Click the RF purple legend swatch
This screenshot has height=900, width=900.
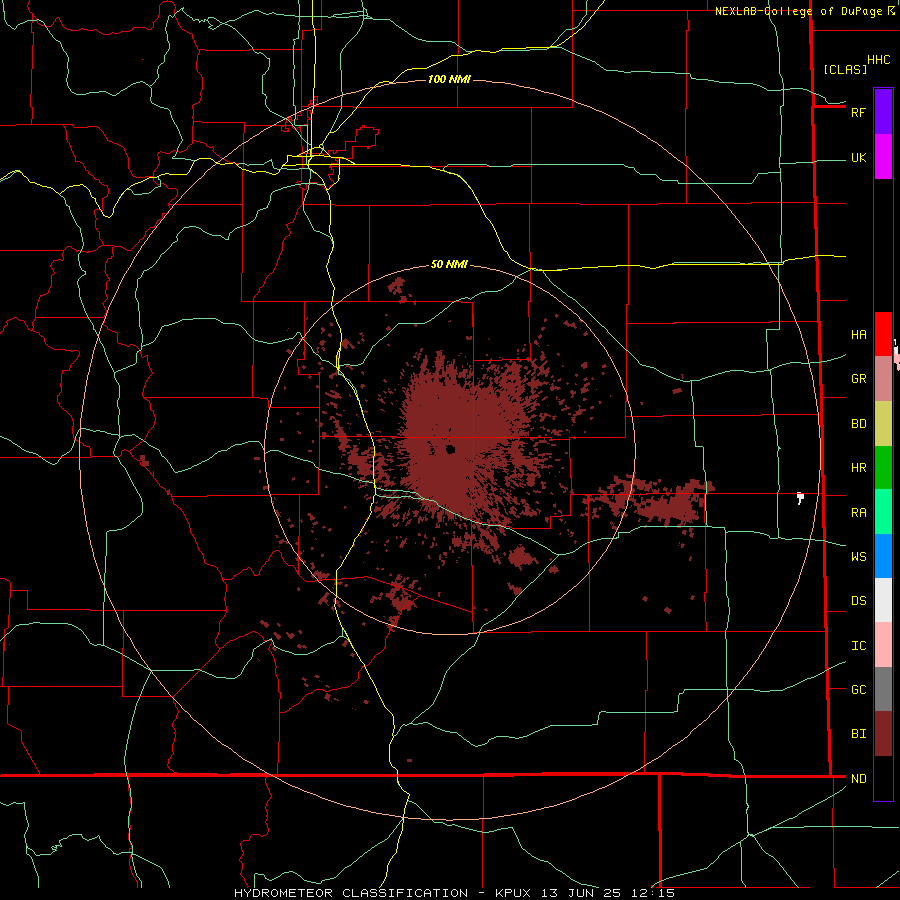883,112
